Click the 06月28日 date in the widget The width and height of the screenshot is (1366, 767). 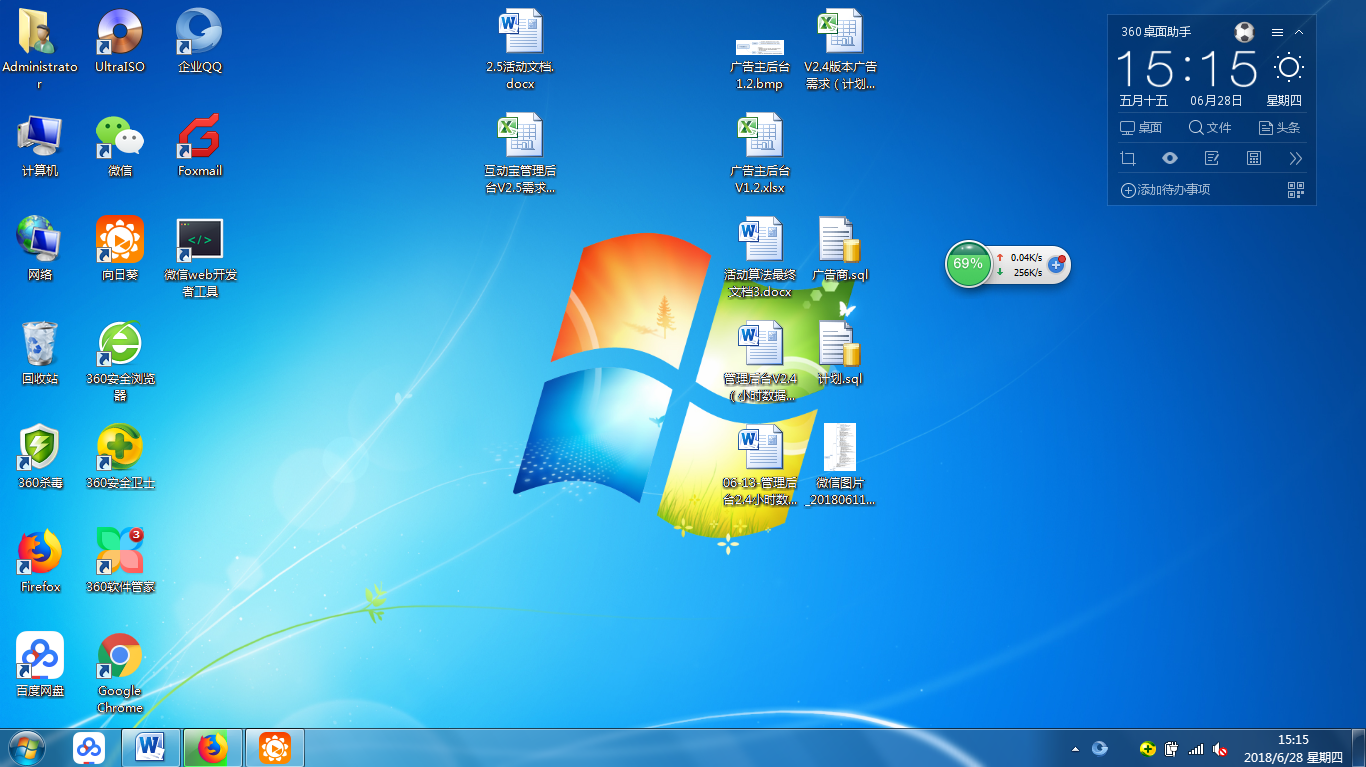1216,101
